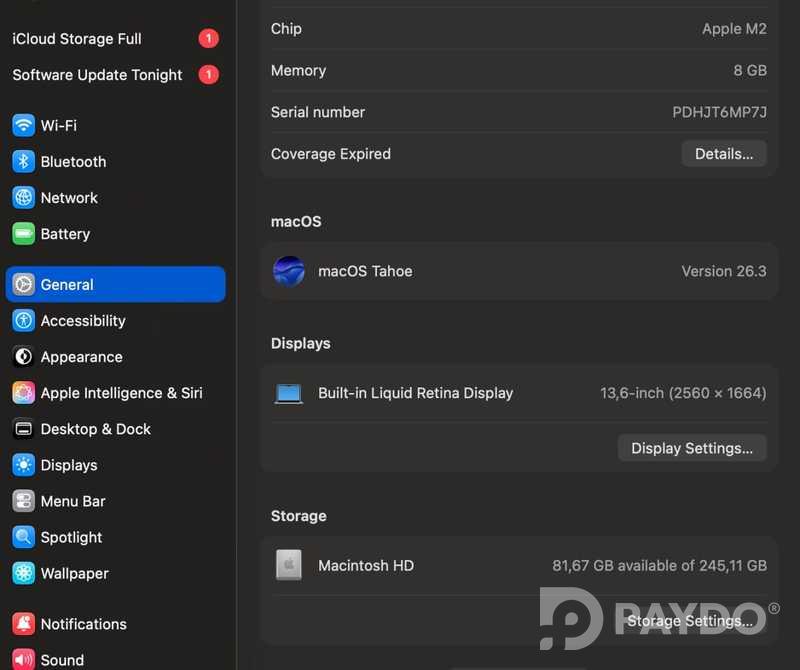Screen dimensions: 800x670
Task: Click the Displays section heading
Action: 301,343
